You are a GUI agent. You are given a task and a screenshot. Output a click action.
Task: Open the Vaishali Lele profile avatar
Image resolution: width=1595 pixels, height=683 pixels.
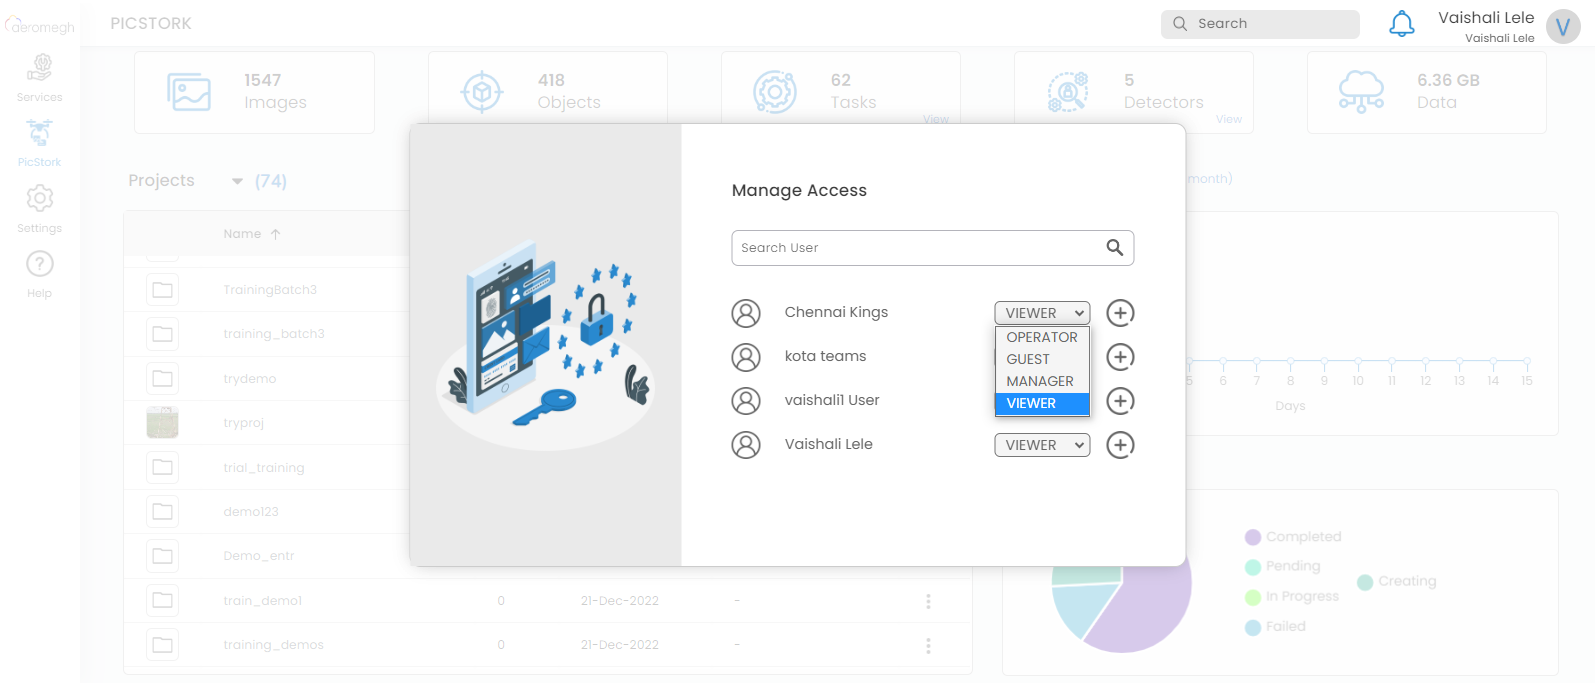coord(1562,27)
